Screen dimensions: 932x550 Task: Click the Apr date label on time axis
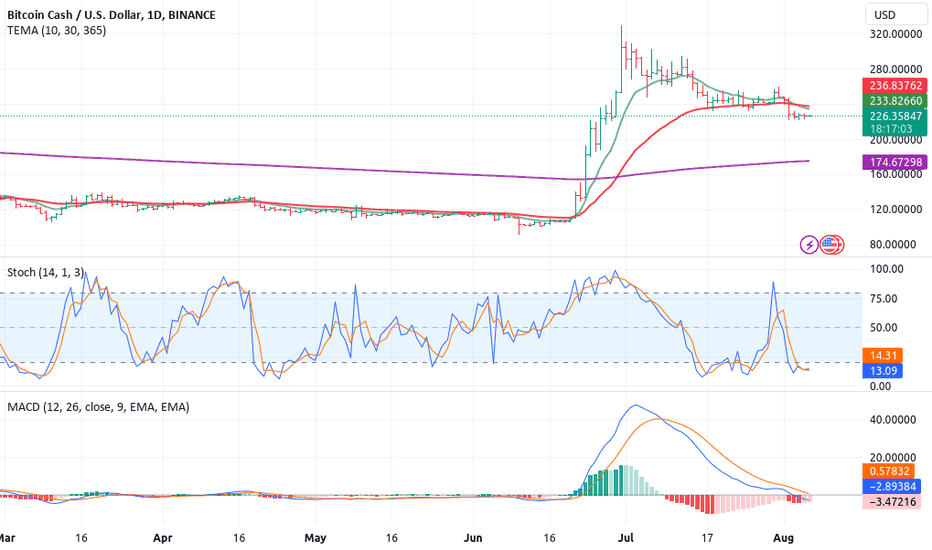pos(162,538)
